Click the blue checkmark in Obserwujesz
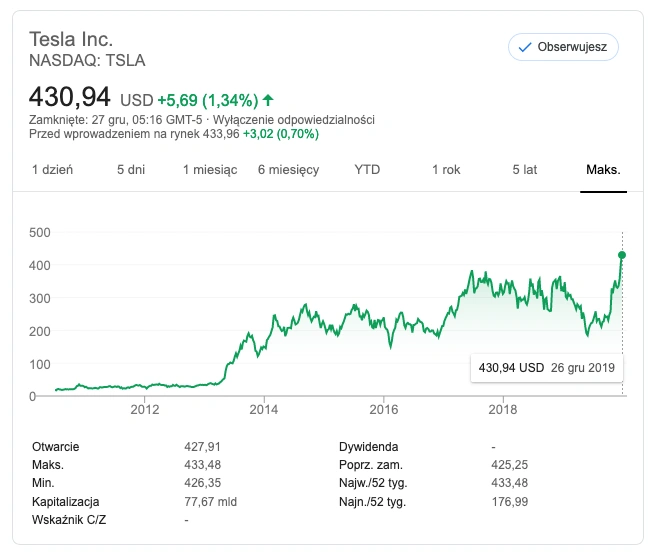Screen dimensions: 656x556 pos(525,47)
